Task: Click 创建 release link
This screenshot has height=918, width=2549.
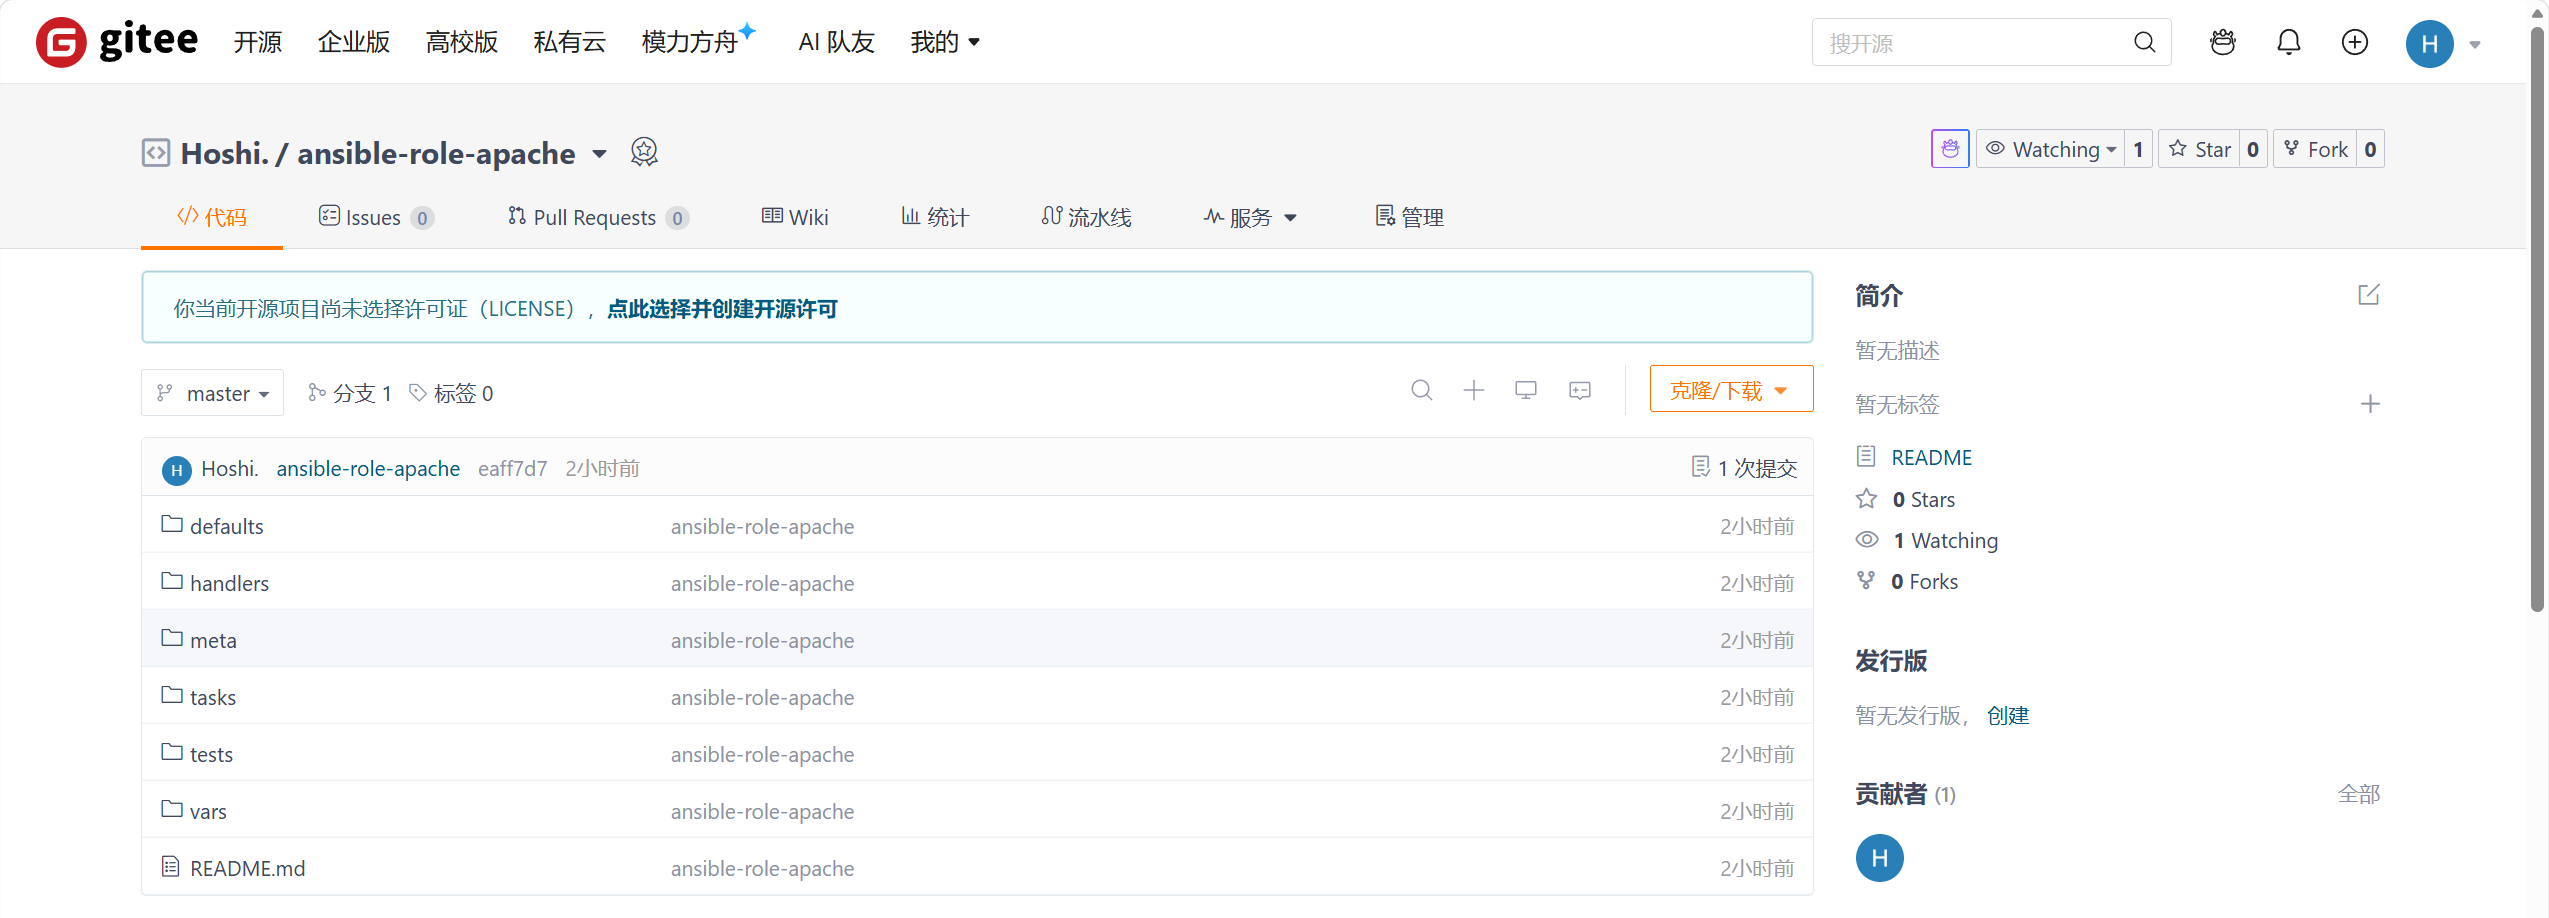Action: tap(2007, 716)
